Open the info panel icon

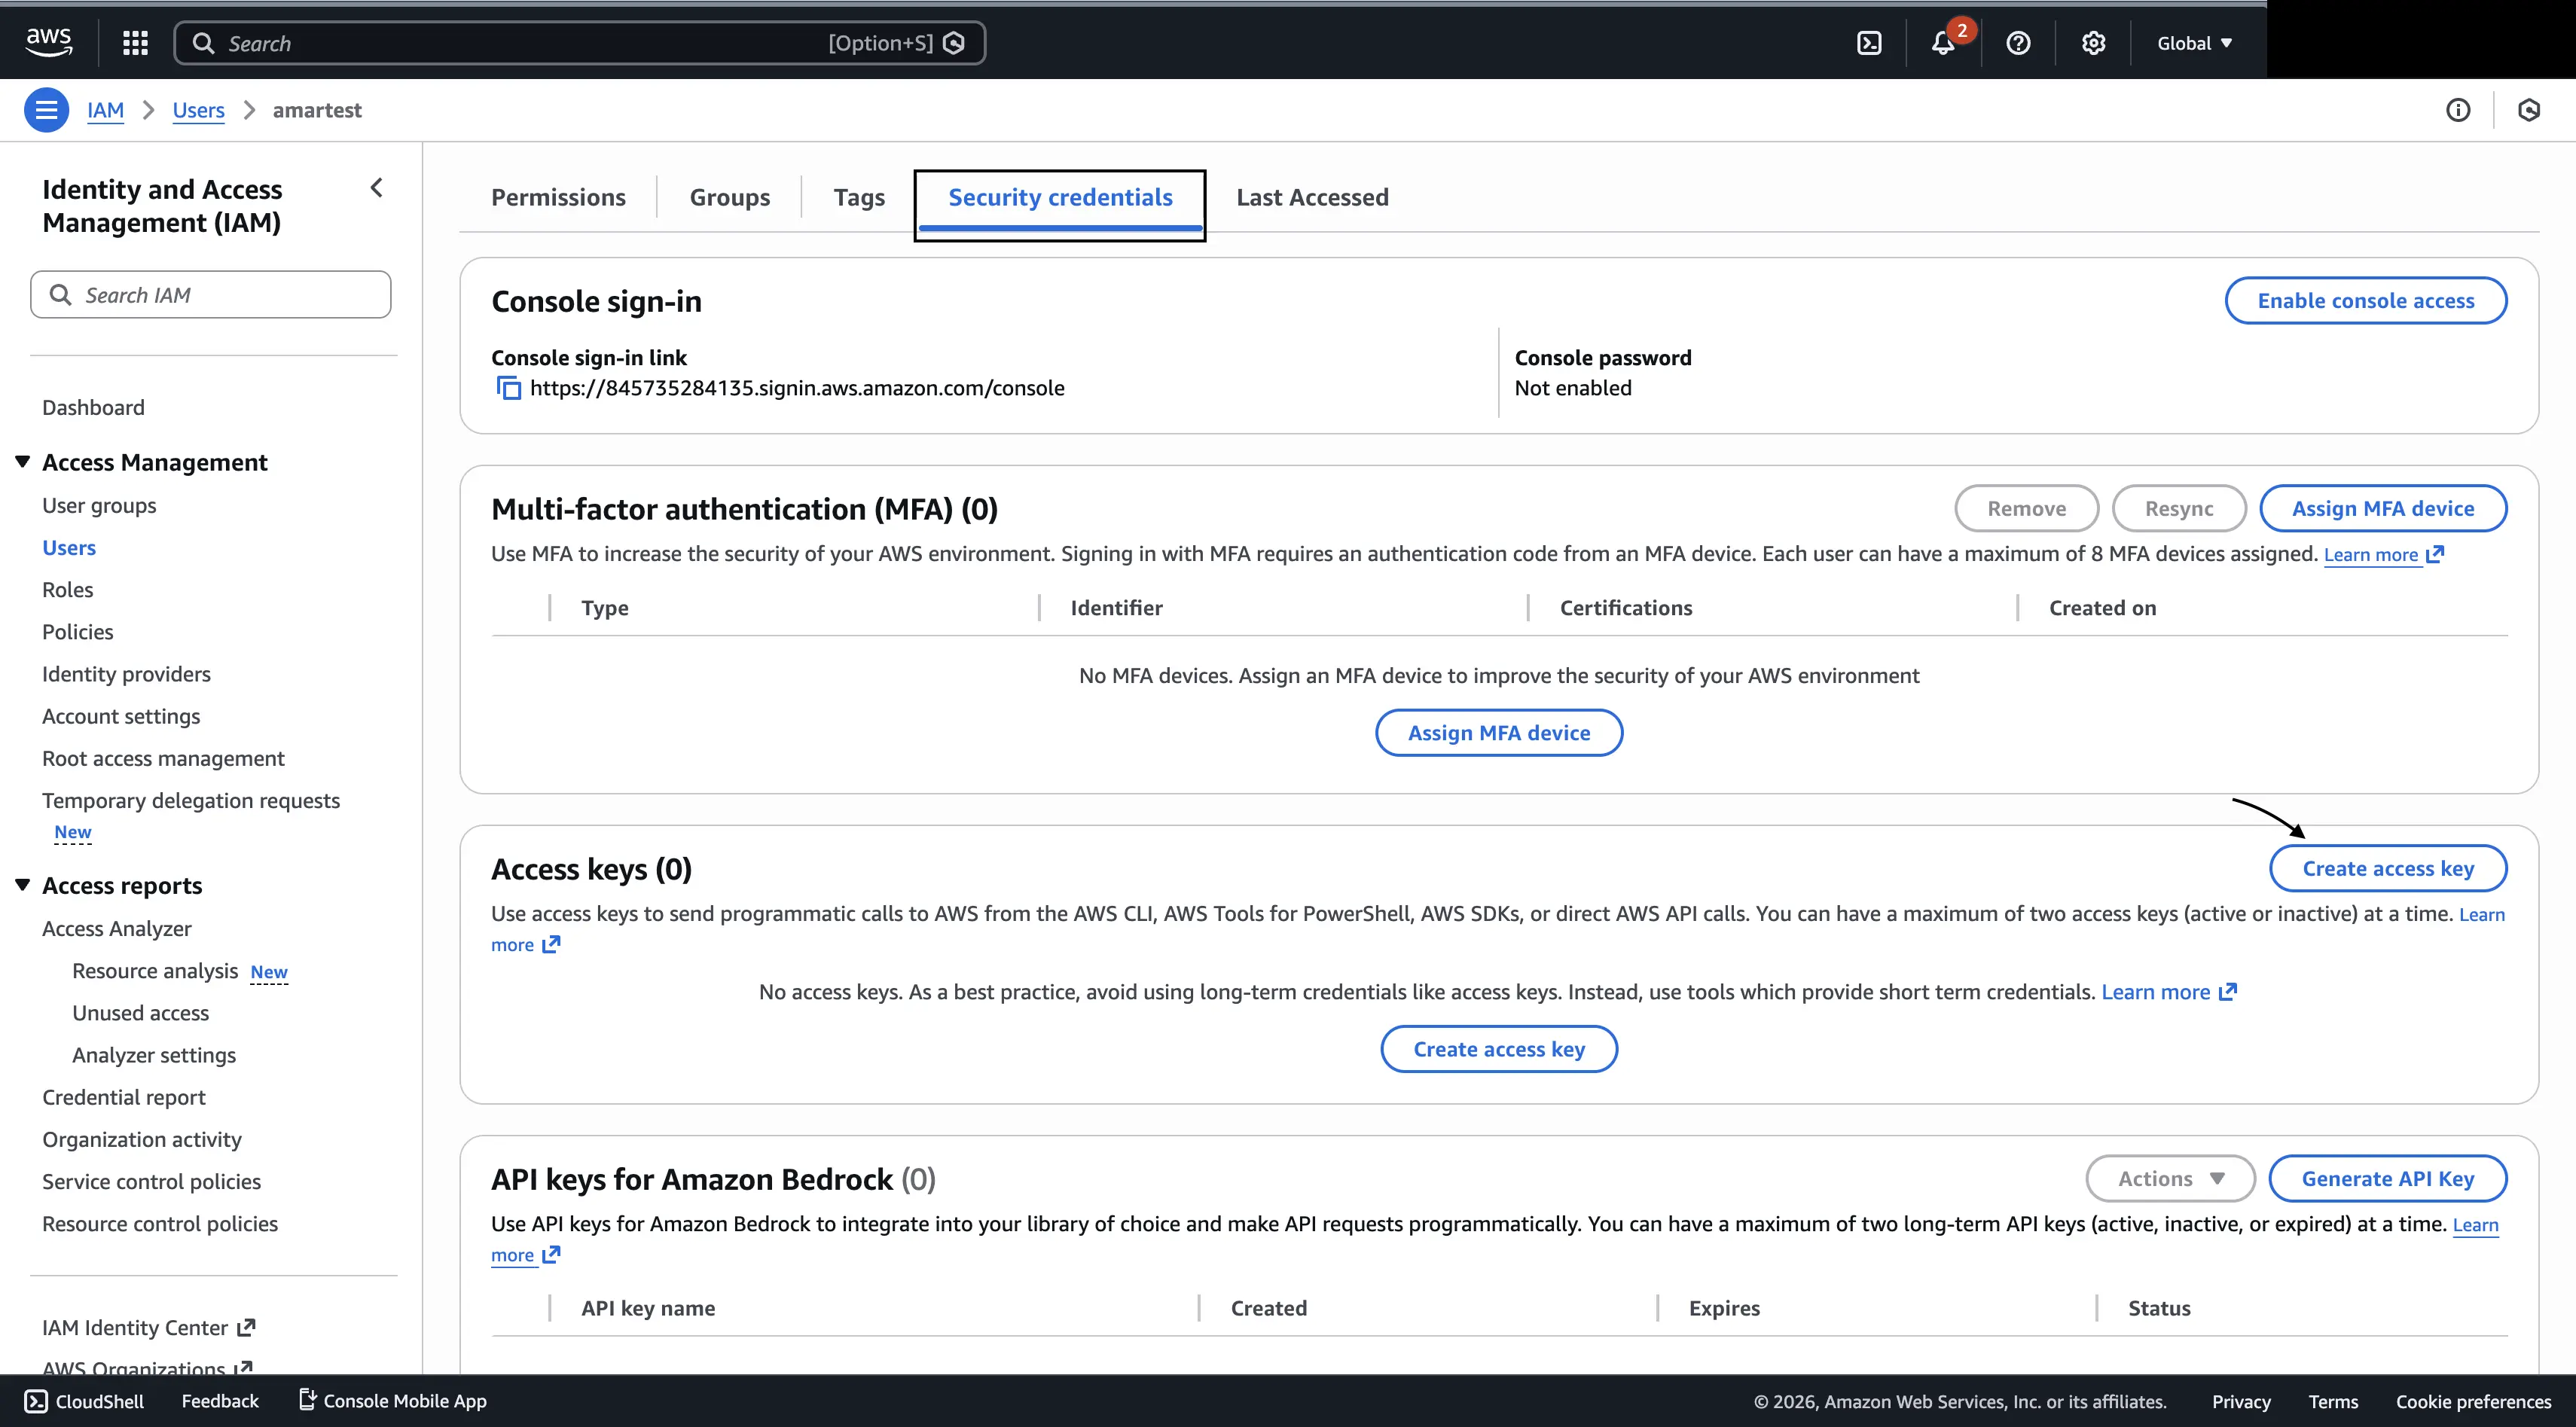(x=2458, y=110)
